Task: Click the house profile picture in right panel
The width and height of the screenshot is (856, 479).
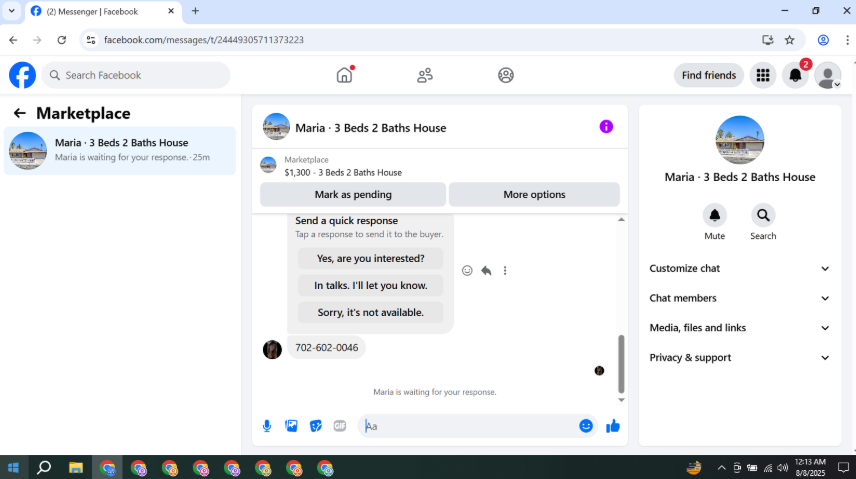Action: 740,140
